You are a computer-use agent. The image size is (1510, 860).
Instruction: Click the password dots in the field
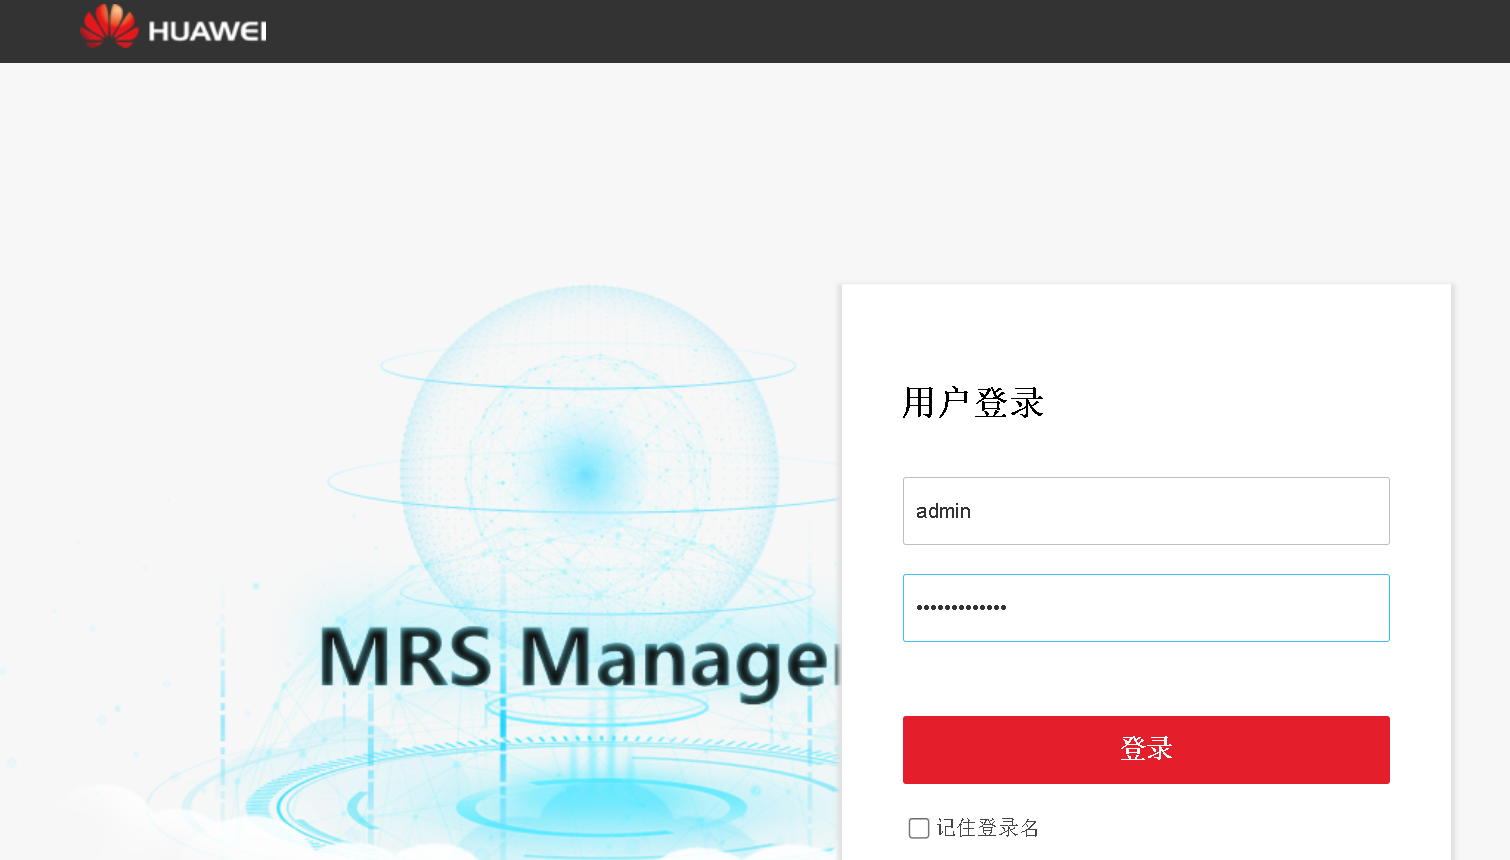[x=961, y=608]
